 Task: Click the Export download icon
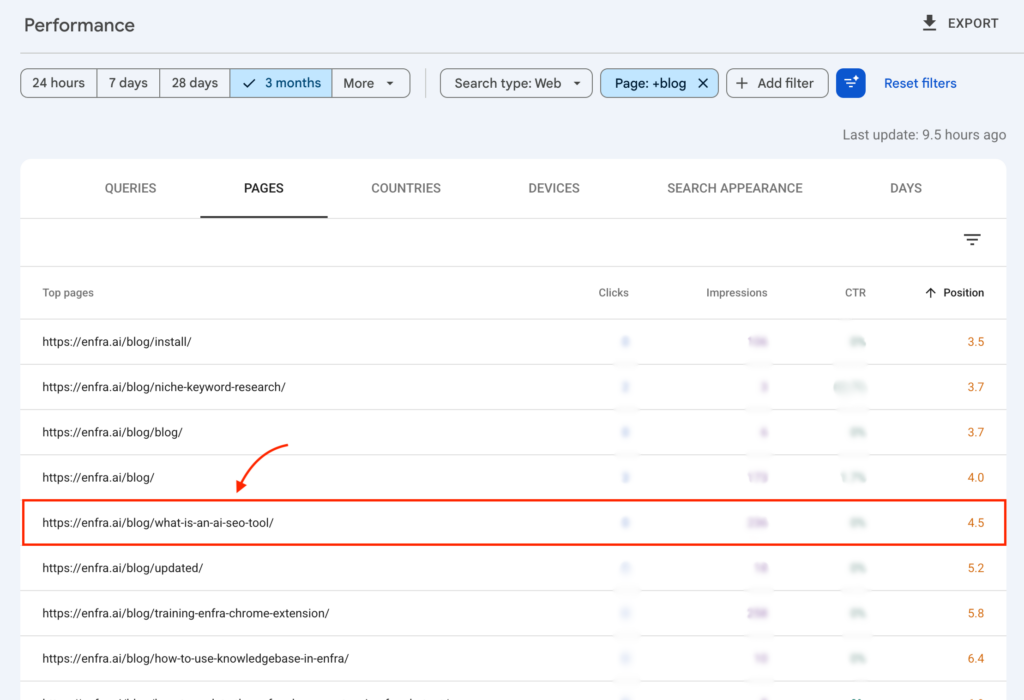[x=929, y=24]
